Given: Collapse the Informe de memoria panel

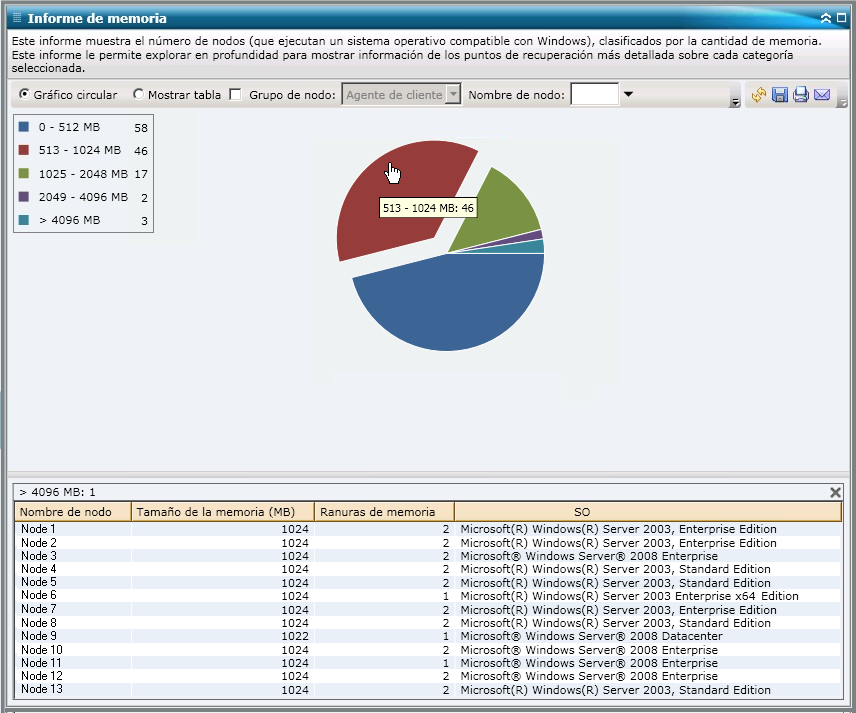Looking at the screenshot, I should pyautogui.click(x=825, y=18).
